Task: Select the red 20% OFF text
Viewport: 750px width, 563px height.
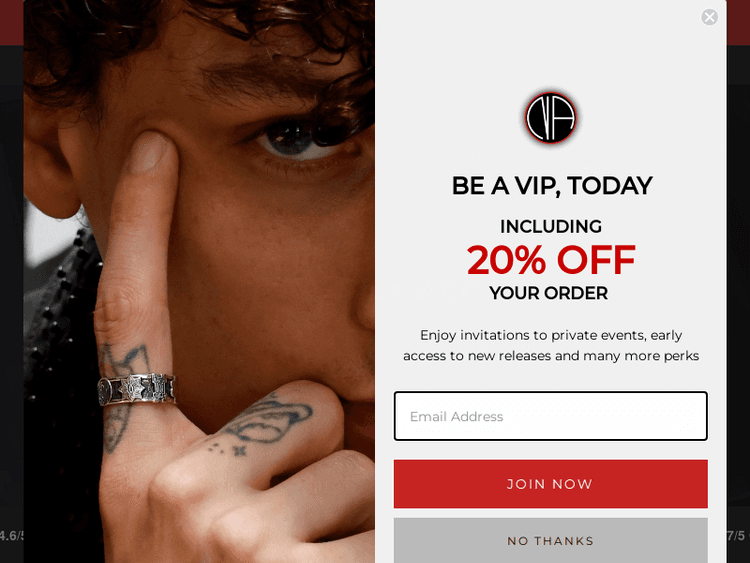Action: (551, 260)
